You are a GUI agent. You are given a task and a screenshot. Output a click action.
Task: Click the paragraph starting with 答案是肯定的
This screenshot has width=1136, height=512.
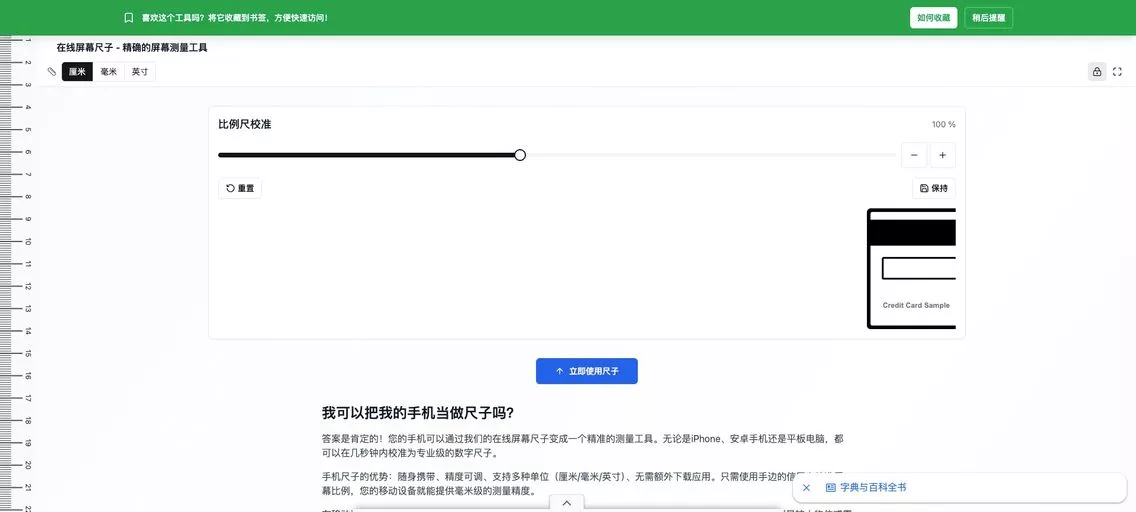pyautogui.click(x=582, y=446)
